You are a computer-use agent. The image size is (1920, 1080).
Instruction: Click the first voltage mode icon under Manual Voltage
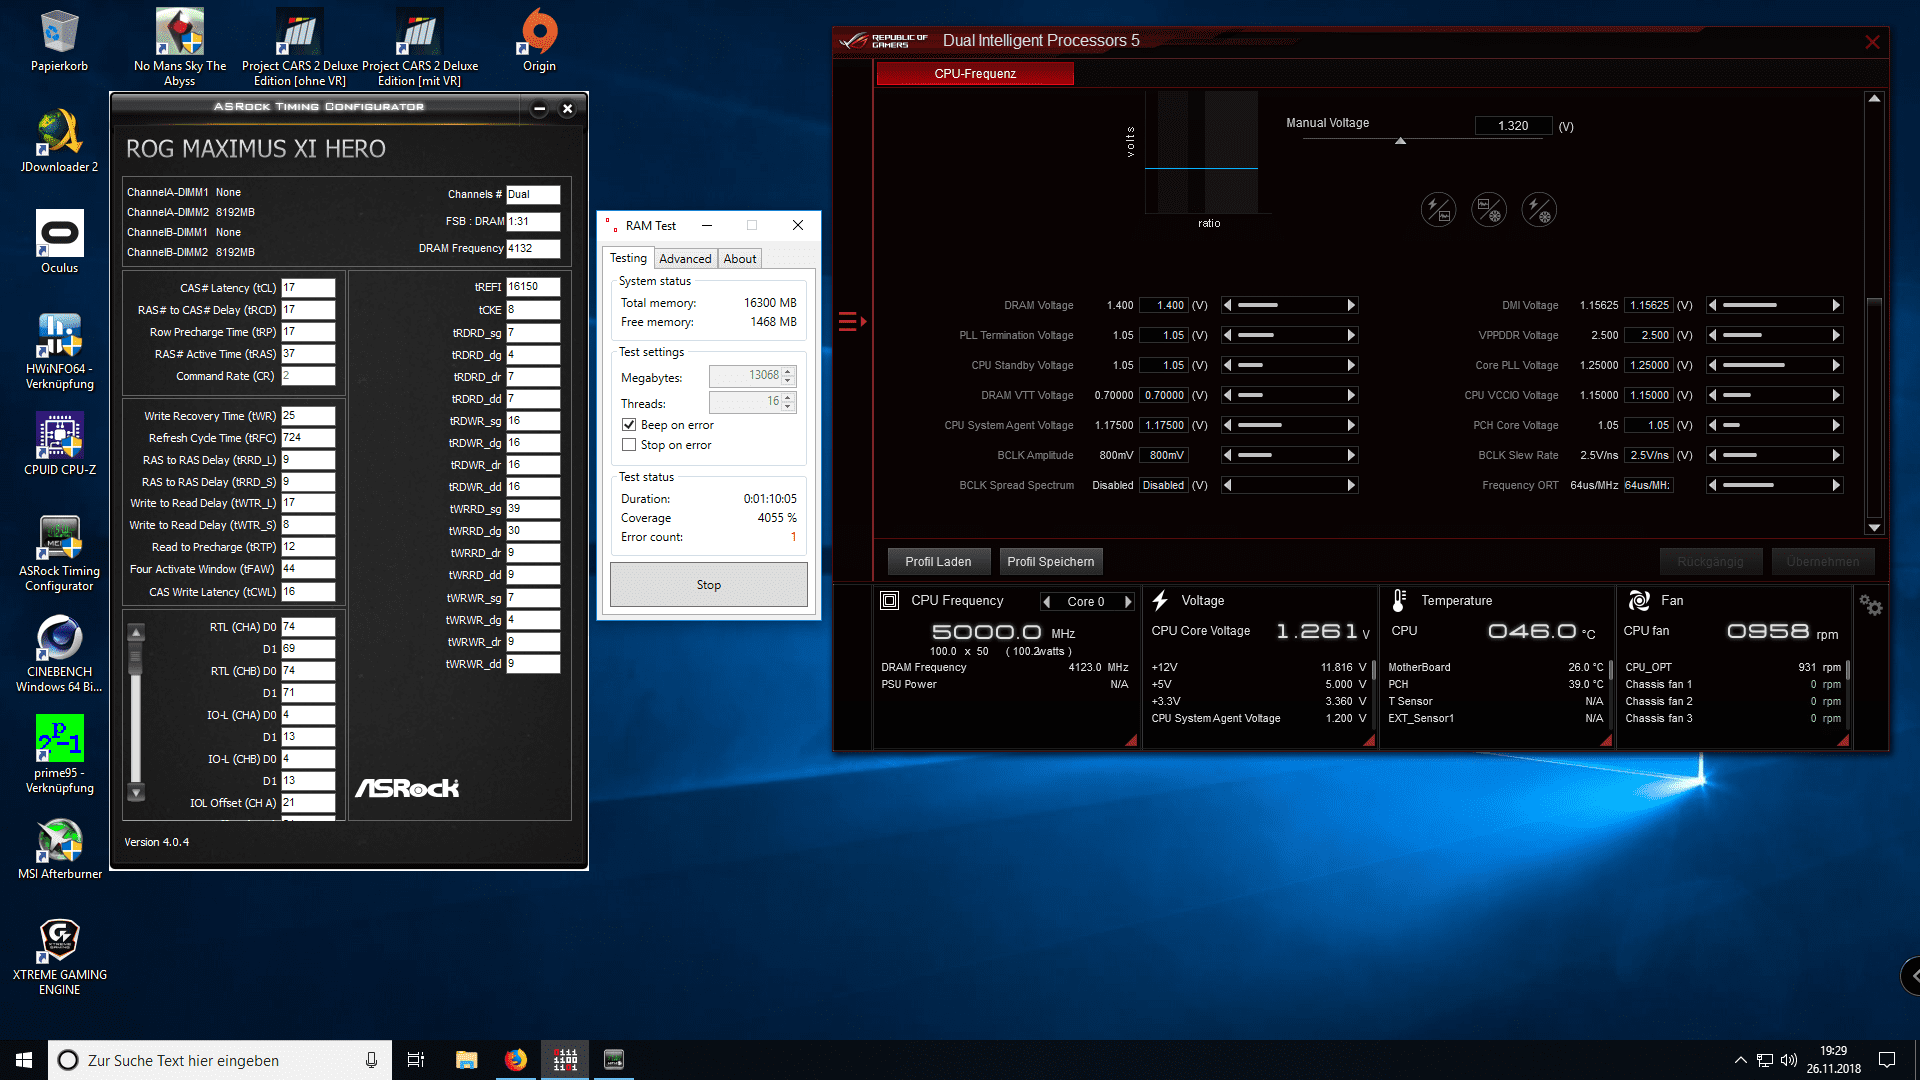[x=1438, y=210]
